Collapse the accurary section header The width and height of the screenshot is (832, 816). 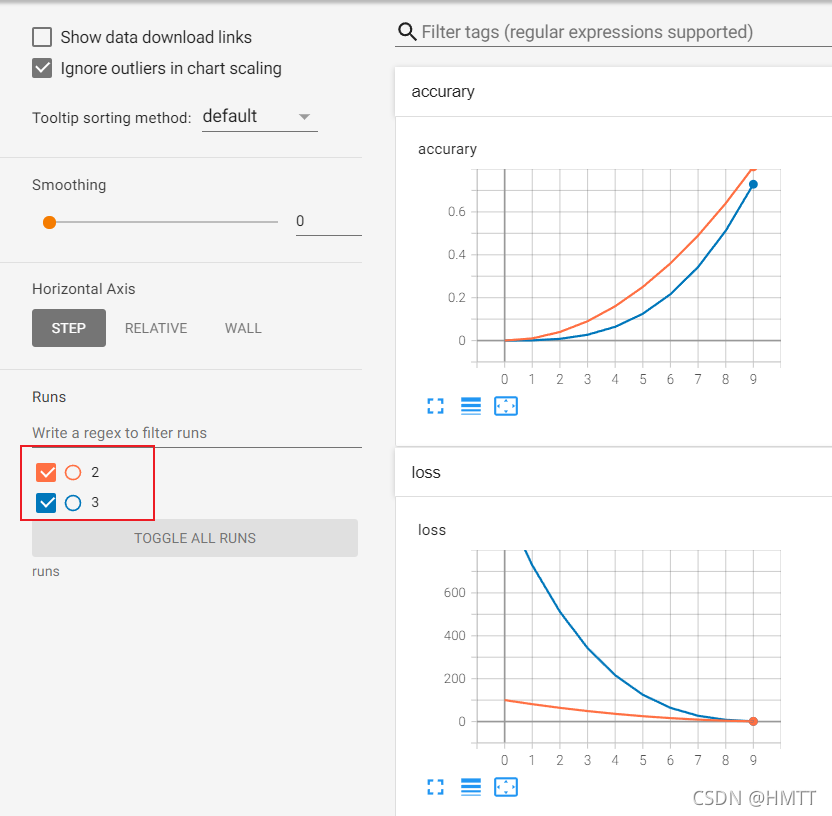[x=613, y=92]
